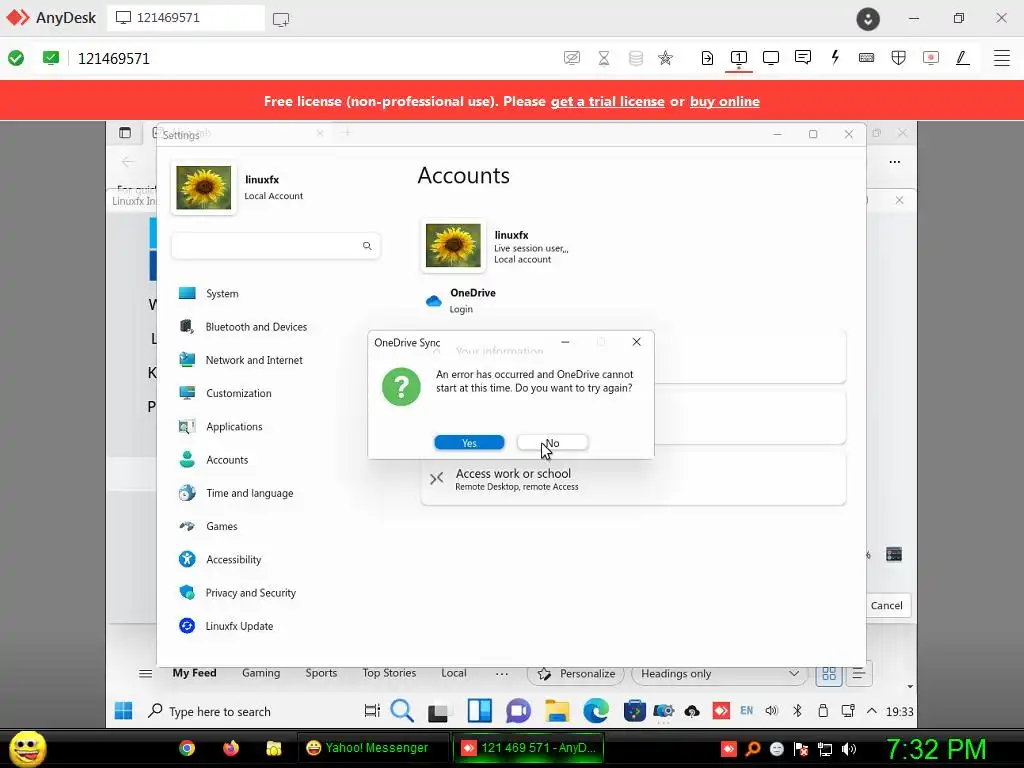Screen dimensions: 1024x768
Task: Click the remote volume tray icon
Action: pyautogui.click(x=771, y=711)
